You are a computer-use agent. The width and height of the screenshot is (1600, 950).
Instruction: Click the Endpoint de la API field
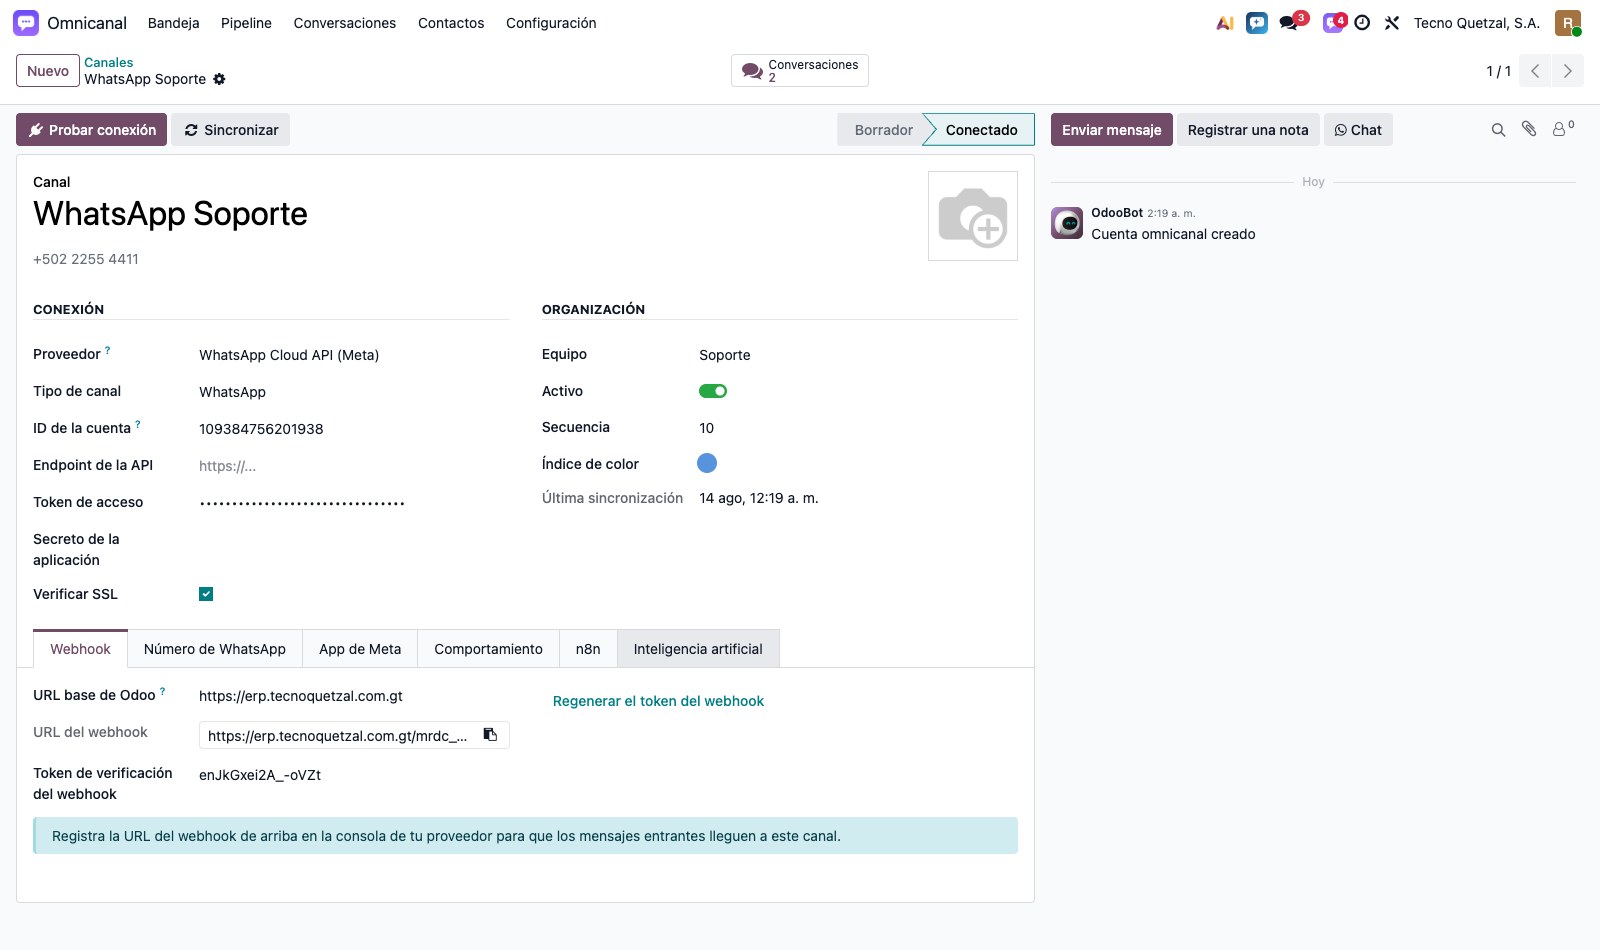point(354,466)
